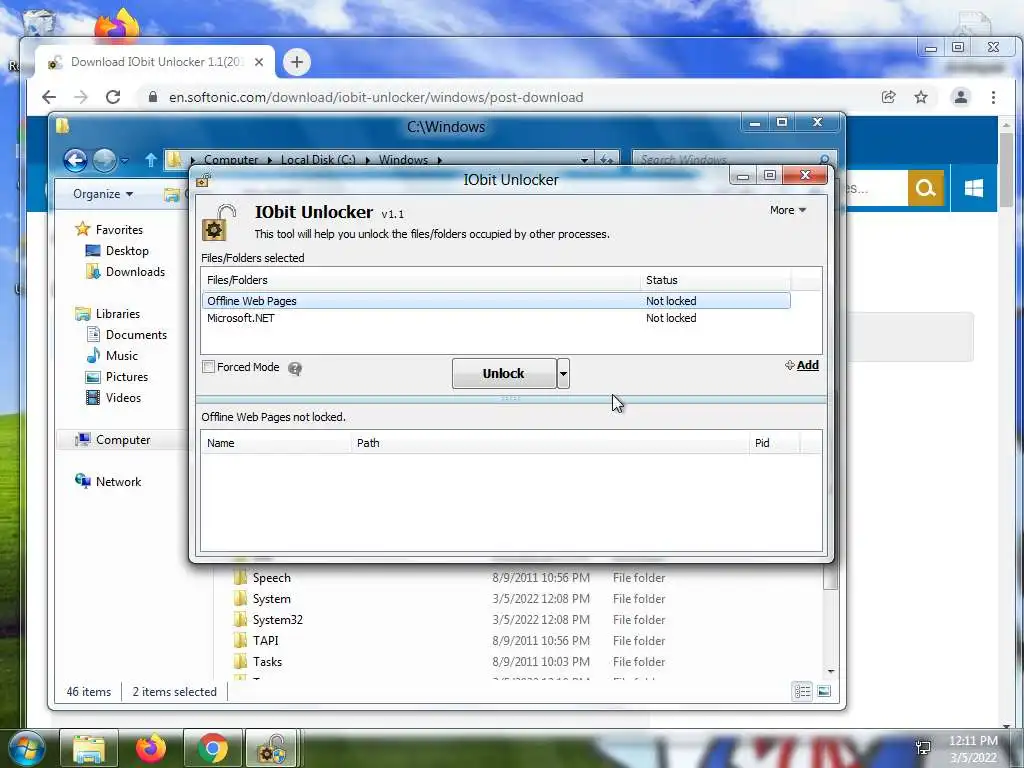1024x768 pixels.
Task: Click IObit Unlocker title bar icon
Action: point(203,180)
